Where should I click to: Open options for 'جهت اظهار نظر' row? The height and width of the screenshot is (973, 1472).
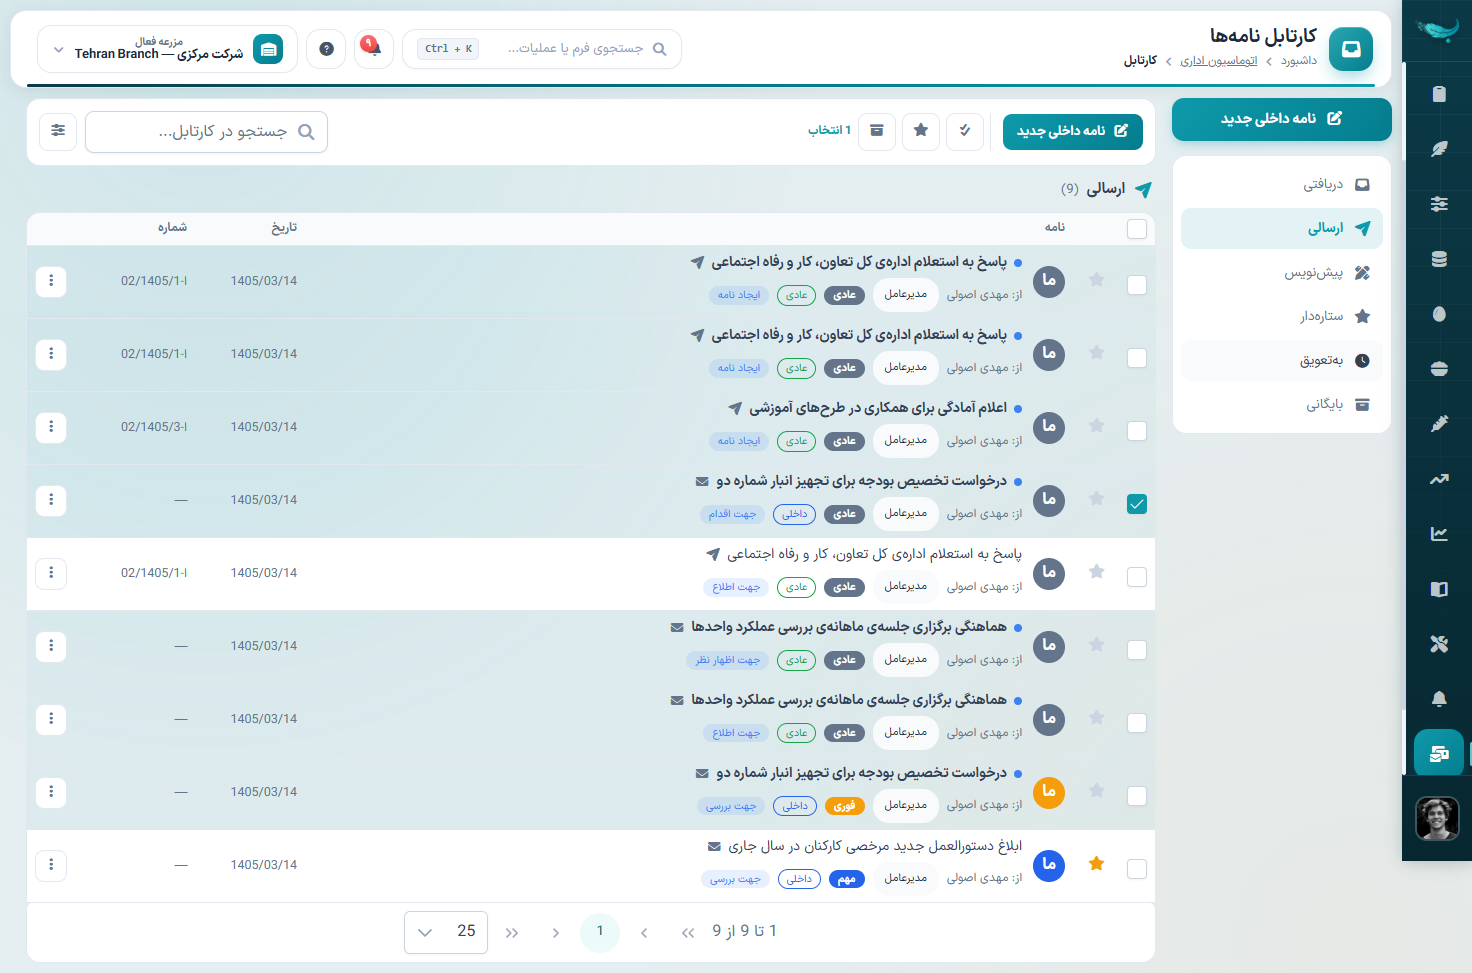pos(51,646)
